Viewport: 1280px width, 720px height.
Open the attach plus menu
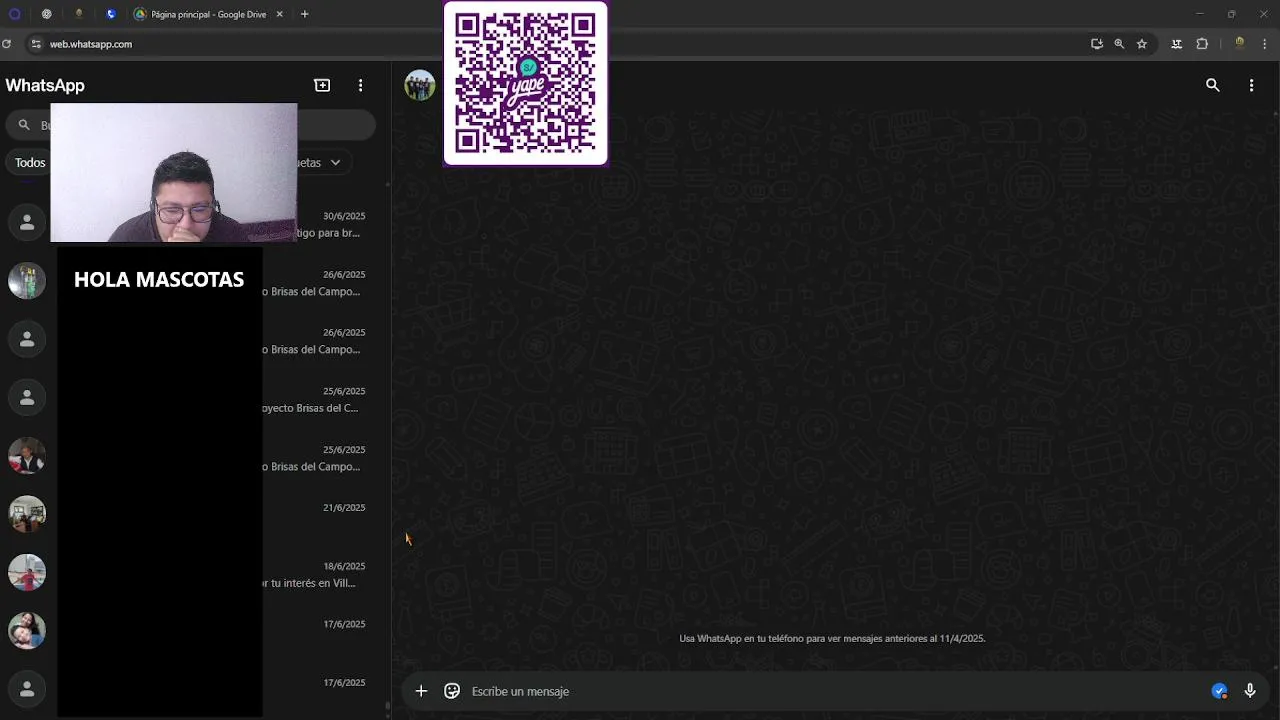tap(421, 691)
